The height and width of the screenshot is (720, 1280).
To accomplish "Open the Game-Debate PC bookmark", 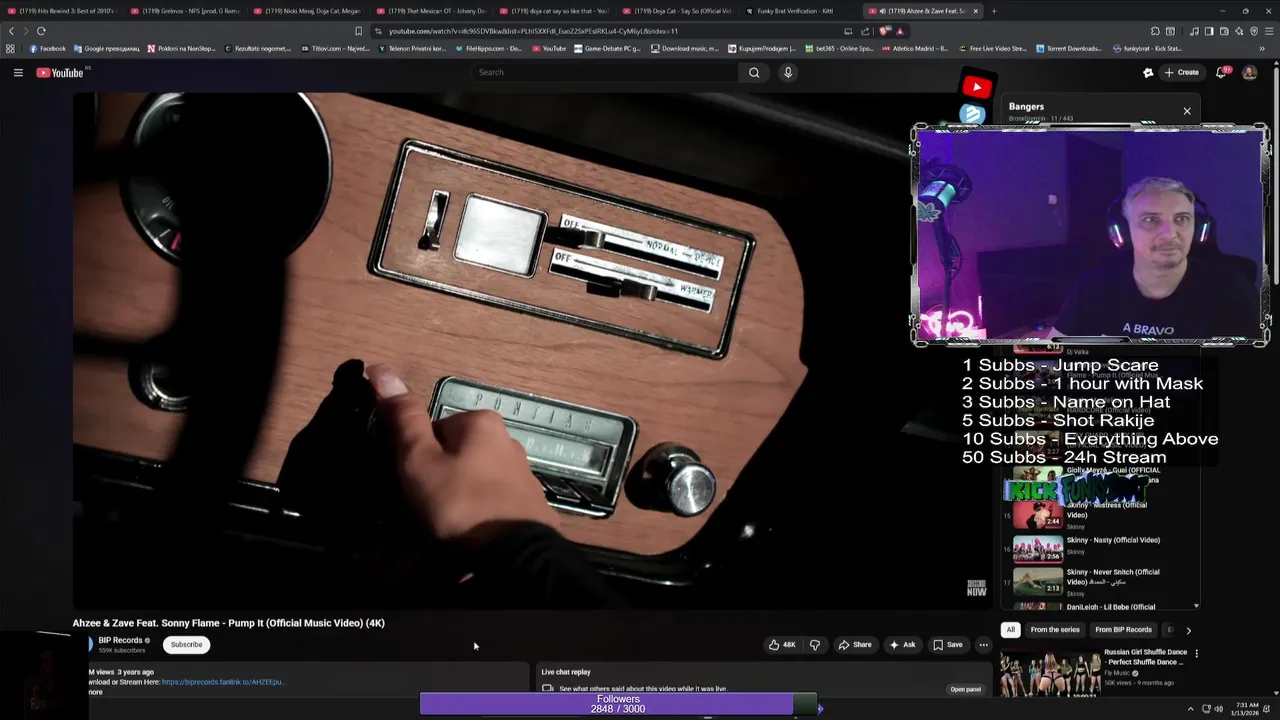I will pyautogui.click(x=607, y=48).
